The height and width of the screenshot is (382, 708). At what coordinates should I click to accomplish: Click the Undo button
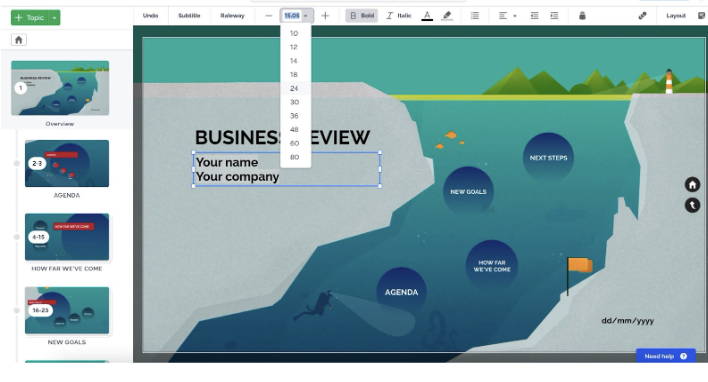(150, 16)
